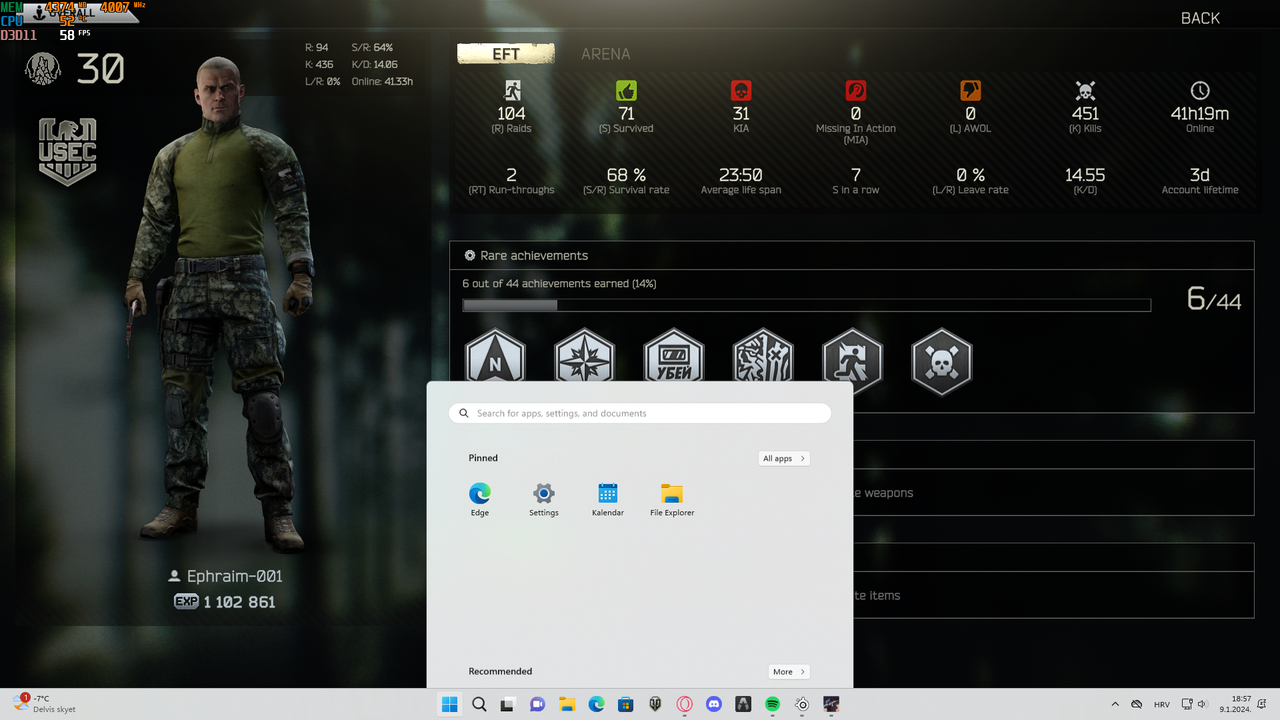The height and width of the screenshot is (720, 1280).
Task: Click the achievements progress bar
Action: point(806,305)
